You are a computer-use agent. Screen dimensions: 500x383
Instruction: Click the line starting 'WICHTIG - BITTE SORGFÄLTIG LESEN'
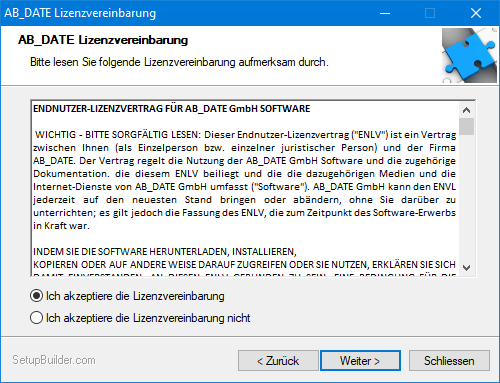pos(245,135)
